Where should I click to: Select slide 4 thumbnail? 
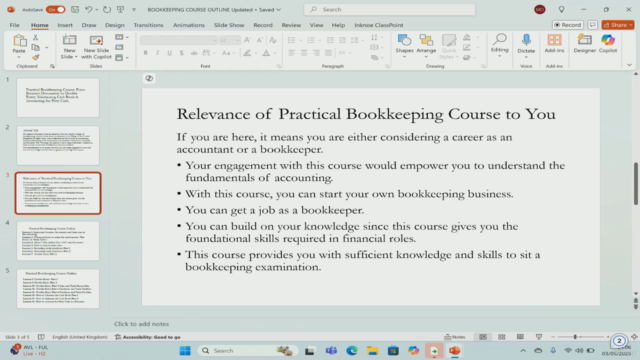[58, 241]
